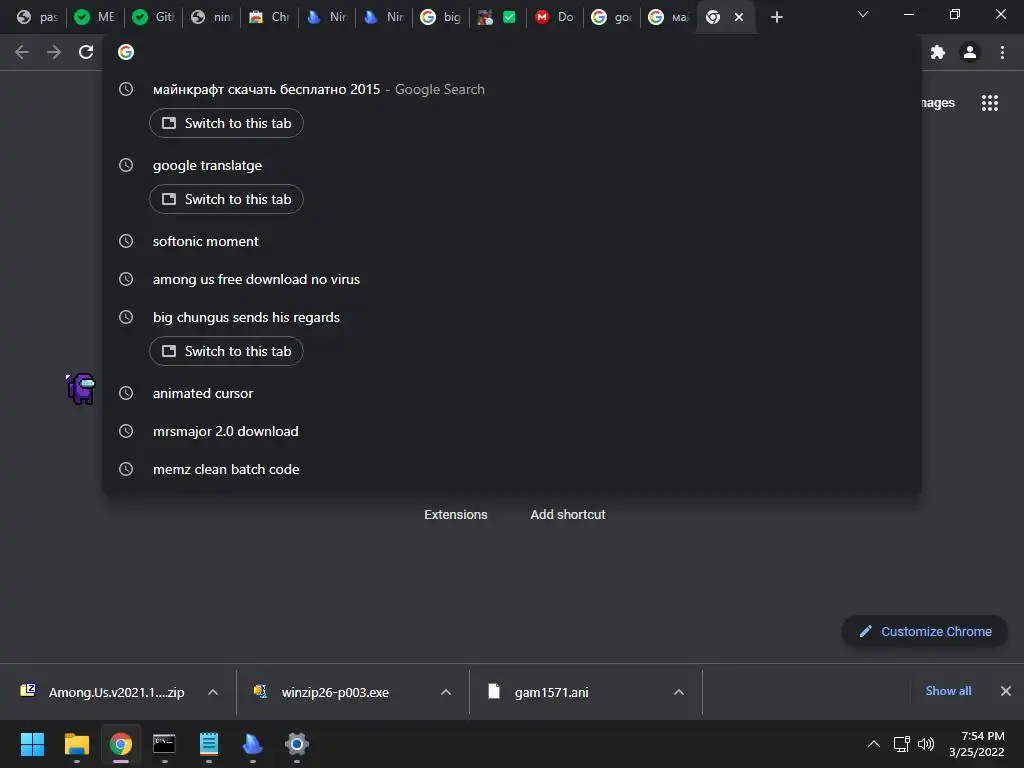1024x768 pixels.
Task: Click clock icon beside 'animated cursor'
Action: 126,393
